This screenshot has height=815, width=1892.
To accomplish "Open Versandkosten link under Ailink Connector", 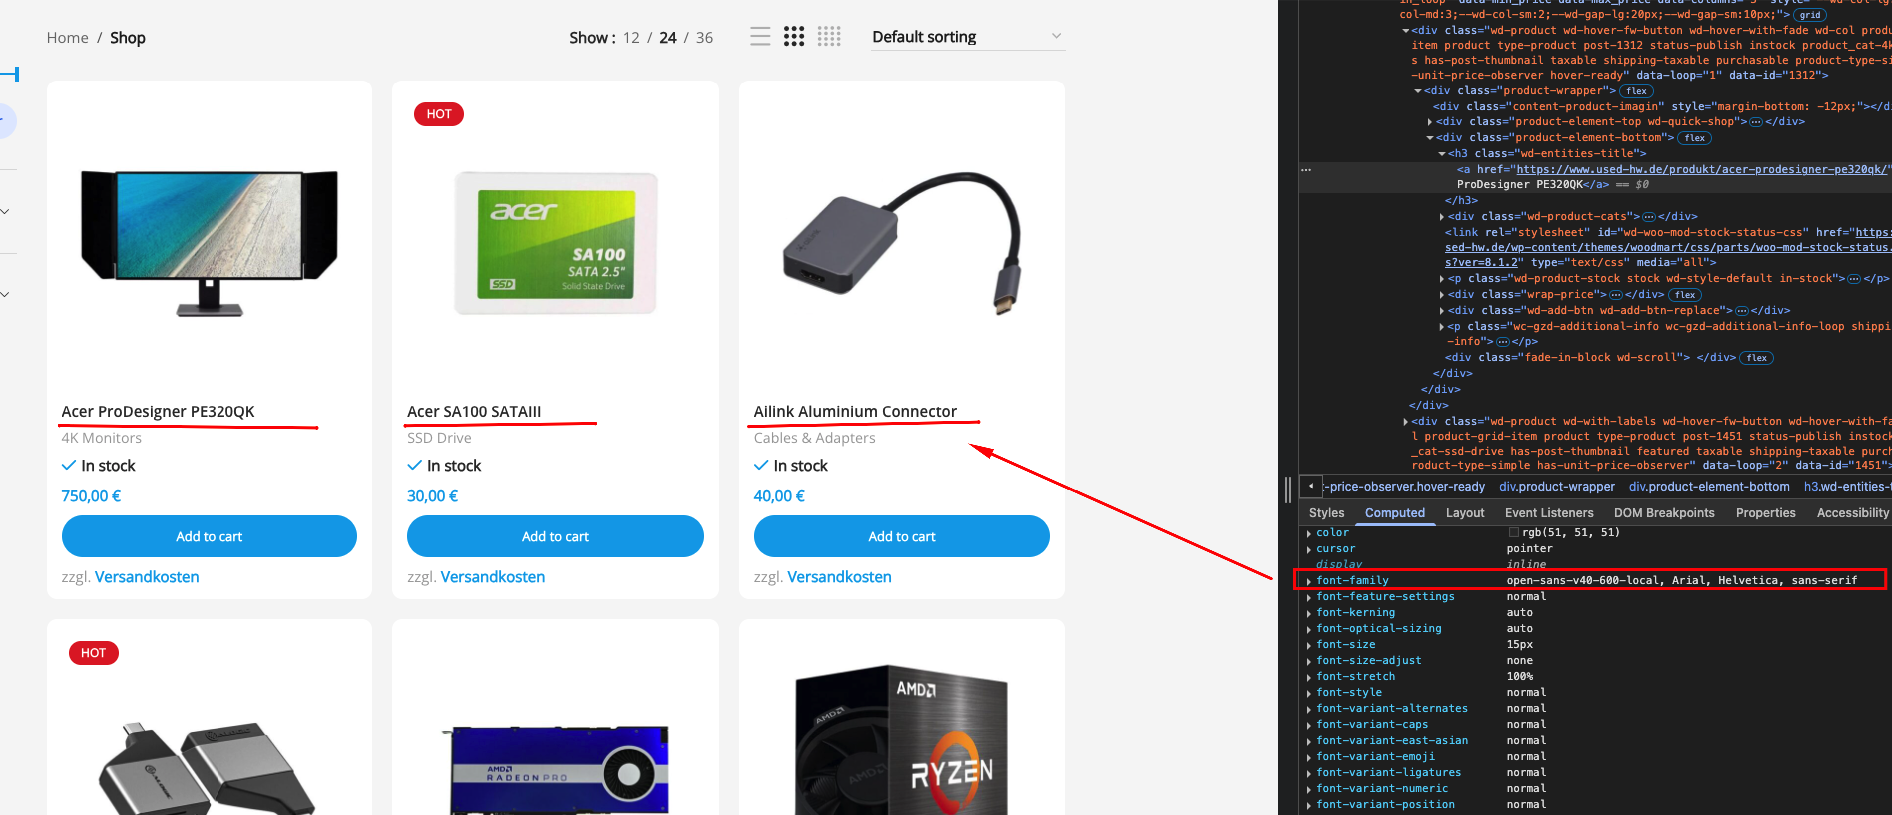I will click(839, 577).
